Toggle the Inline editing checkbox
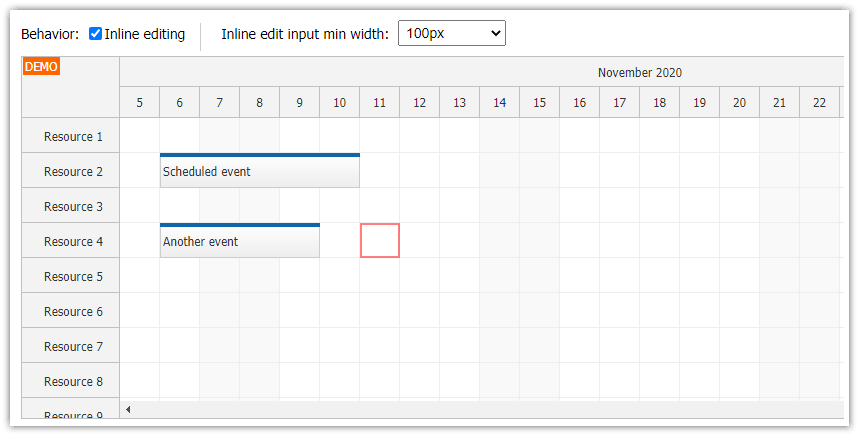859x436 pixels. pyautogui.click(x=96, y=34)
